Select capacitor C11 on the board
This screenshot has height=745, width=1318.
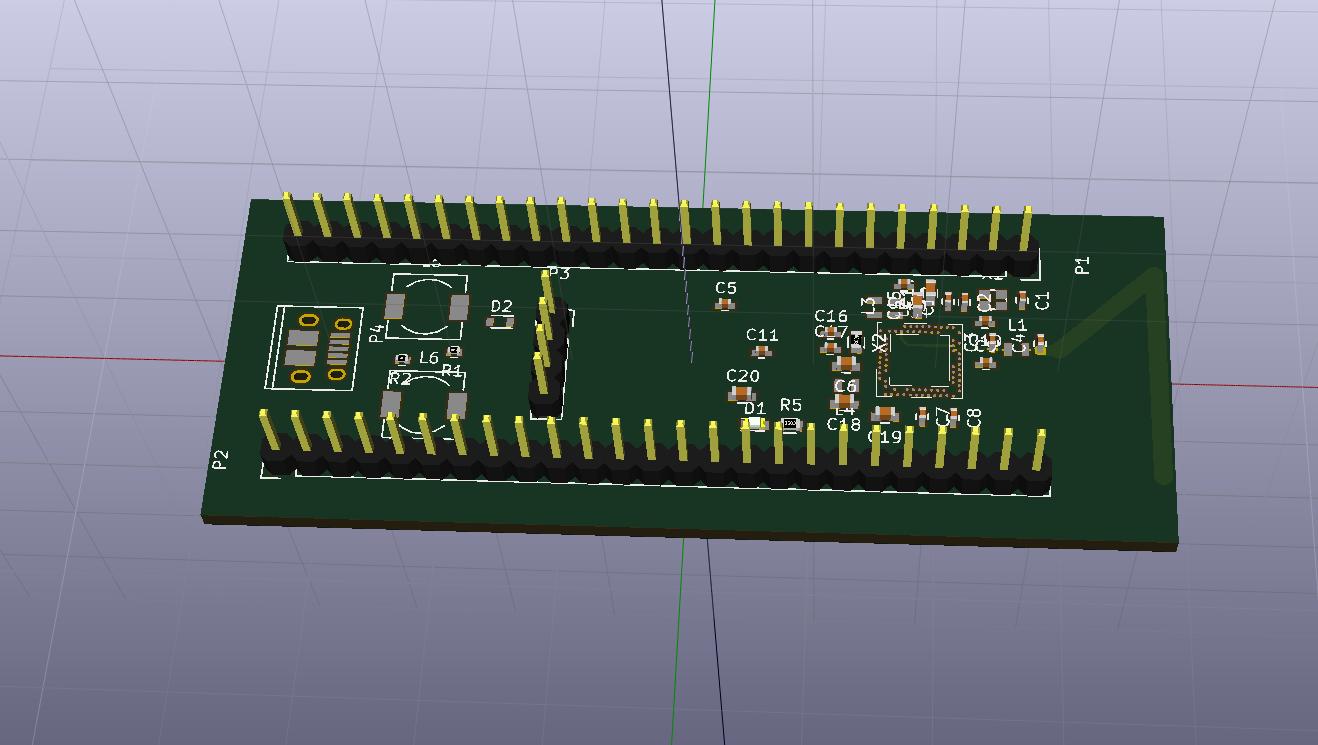pyautogui.click(x=759, y=350)
